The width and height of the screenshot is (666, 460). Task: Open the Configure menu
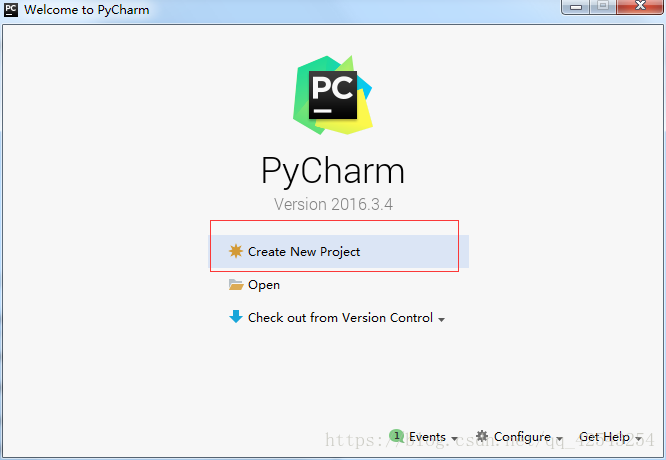522,437
